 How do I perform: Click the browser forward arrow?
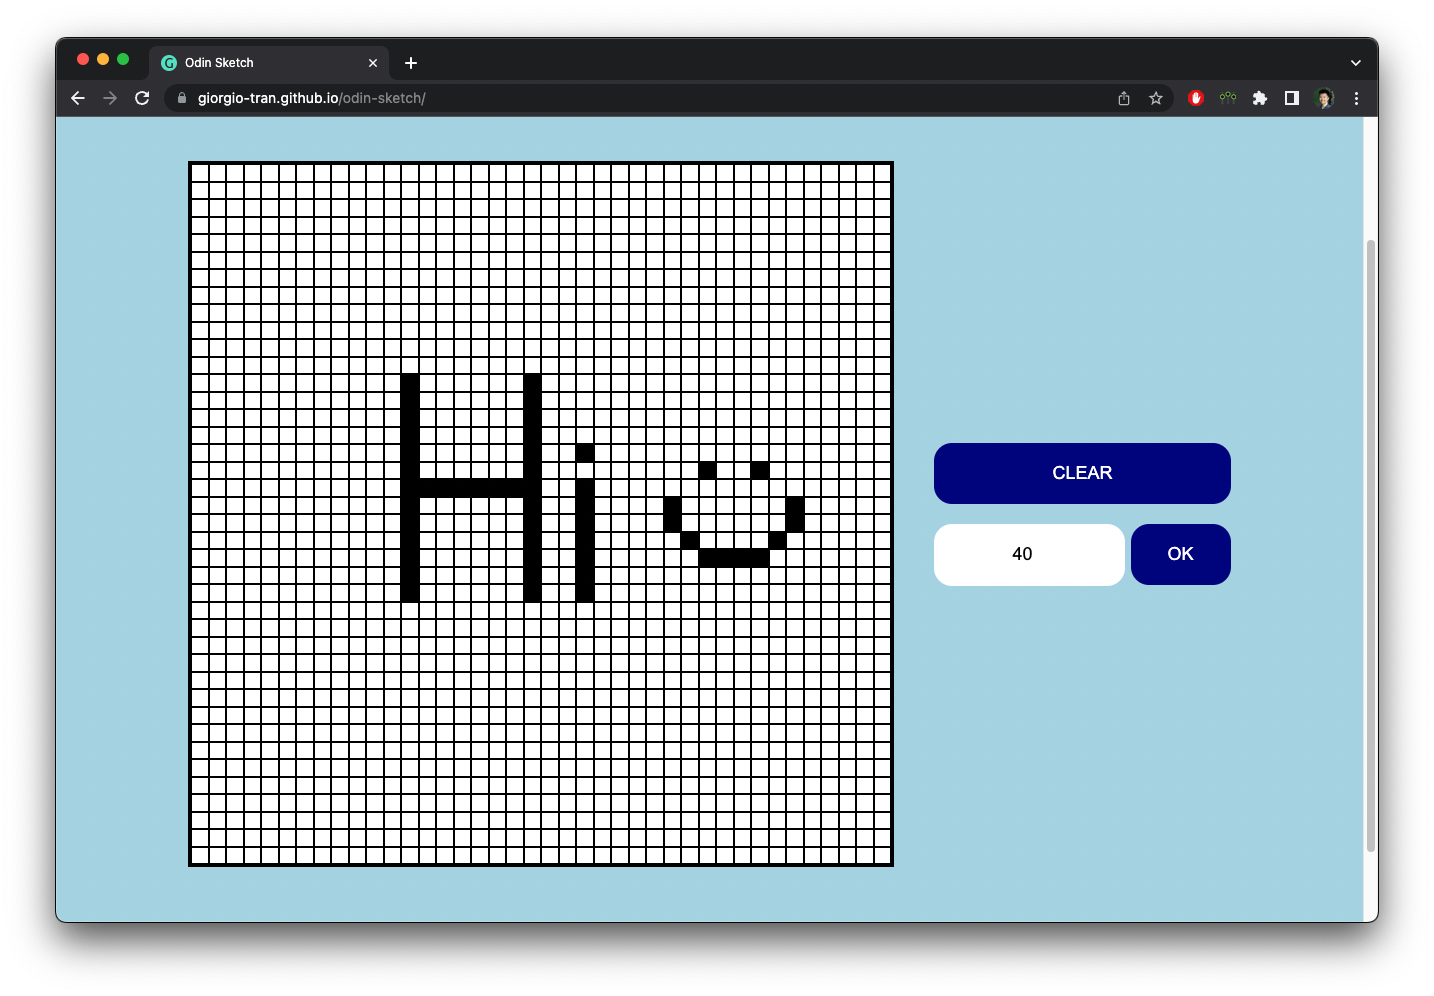point(110,98)
